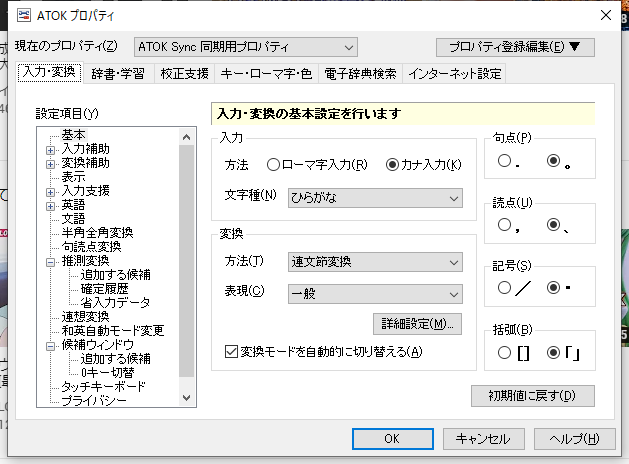The height and width of the screenshot is (464, 629).
Task: Click the settings tree scrollbar thumb
Action: tap(187, 261)
